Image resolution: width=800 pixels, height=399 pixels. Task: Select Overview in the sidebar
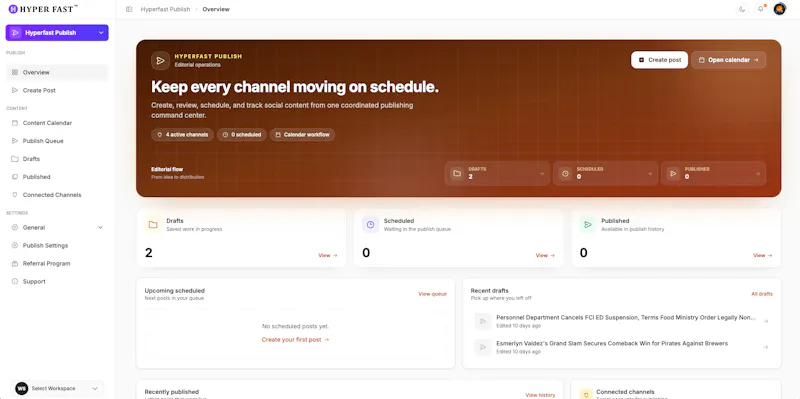click(x=57, y=72)
